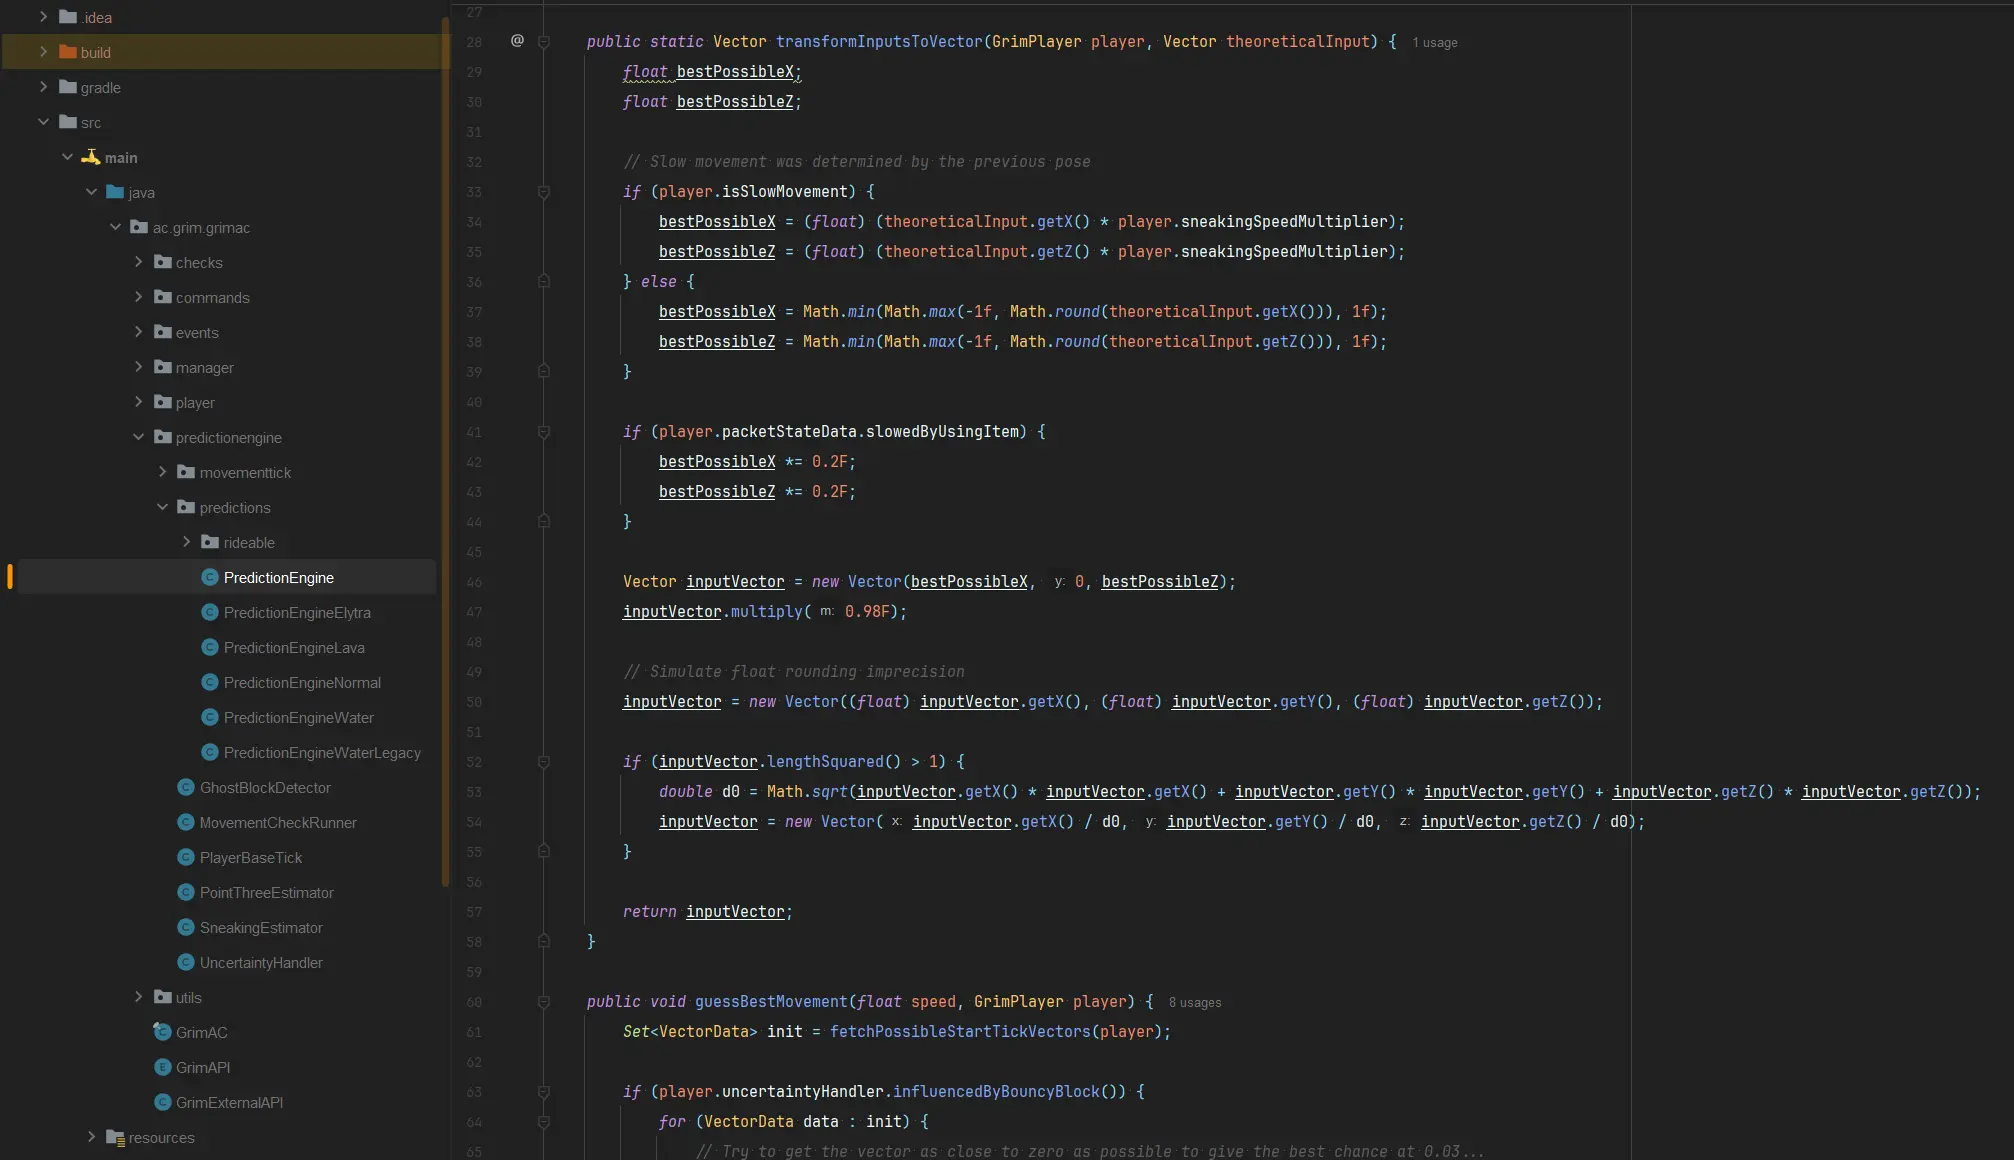2014x1160 pixels.
Task: Select the PredictionEngine tree item
Action: tap(278, 577)
